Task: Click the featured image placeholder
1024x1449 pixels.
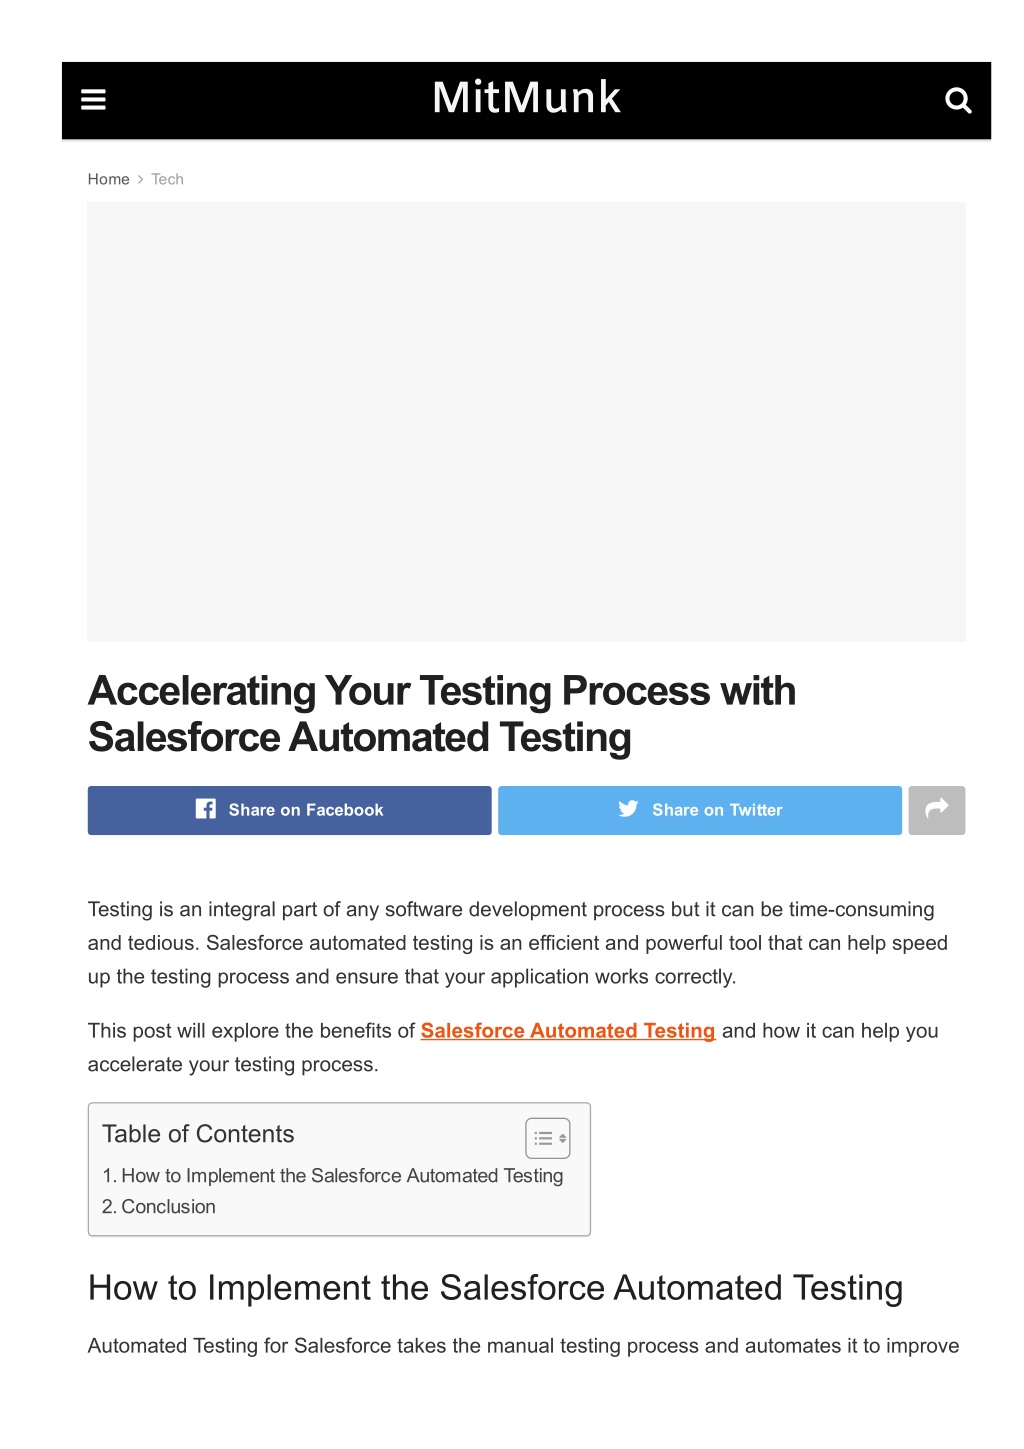Action: tap(526, 422)
